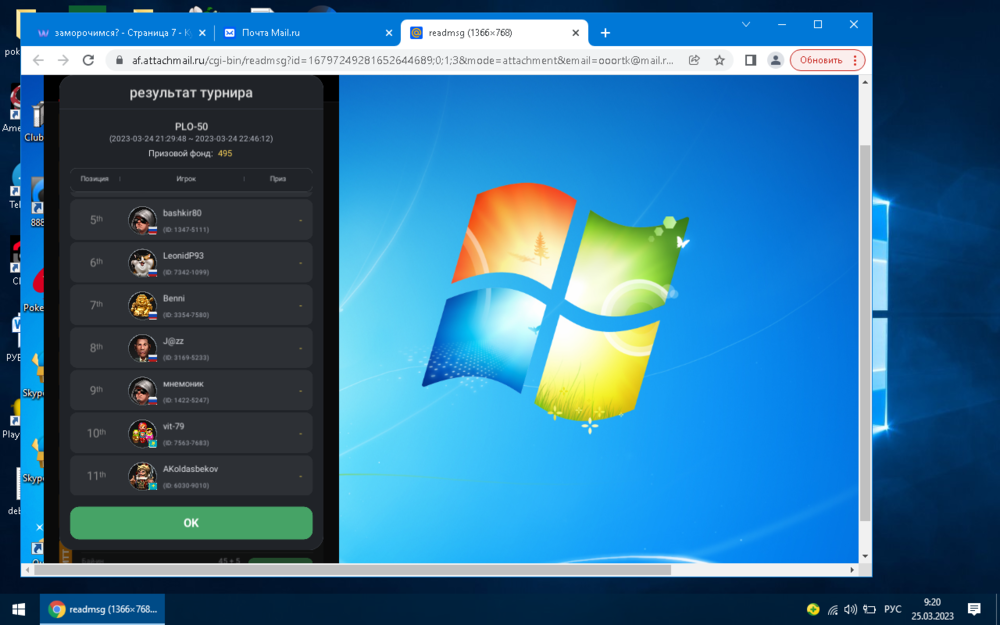
Task: Click the Обновить update button
Action: coord(821,60)
